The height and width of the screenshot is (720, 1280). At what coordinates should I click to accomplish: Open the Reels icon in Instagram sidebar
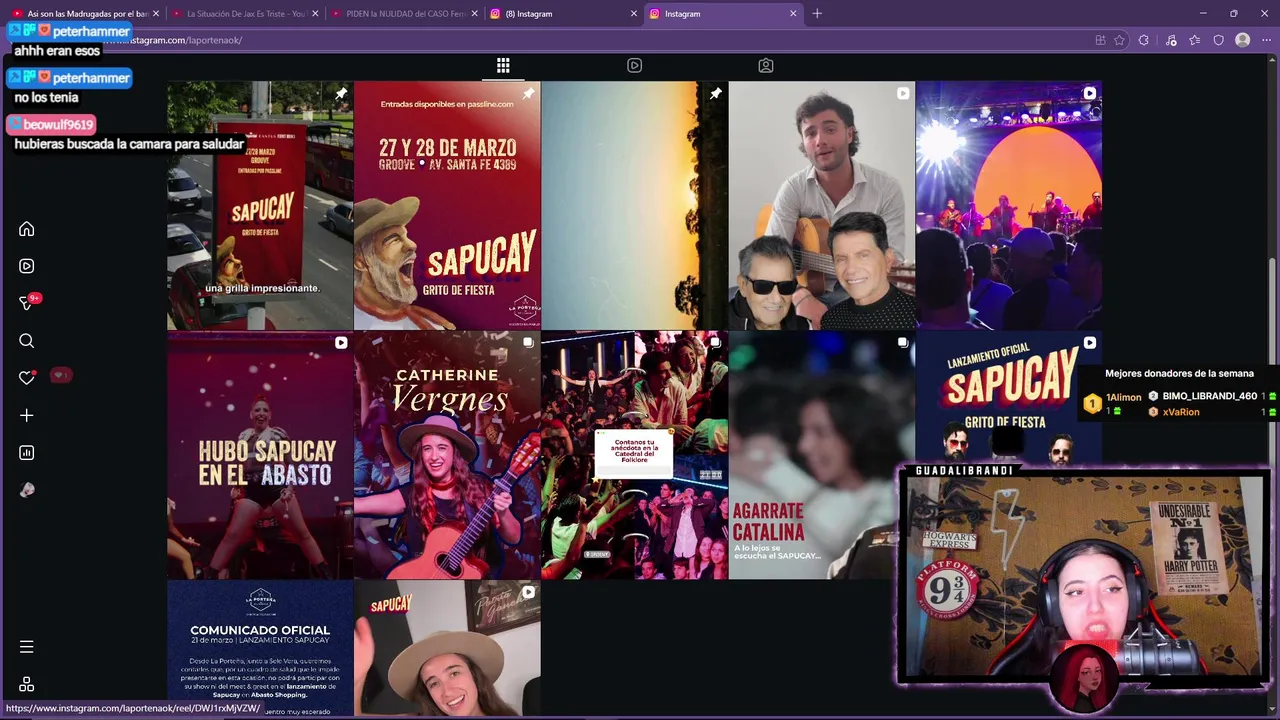pos(27,266)
